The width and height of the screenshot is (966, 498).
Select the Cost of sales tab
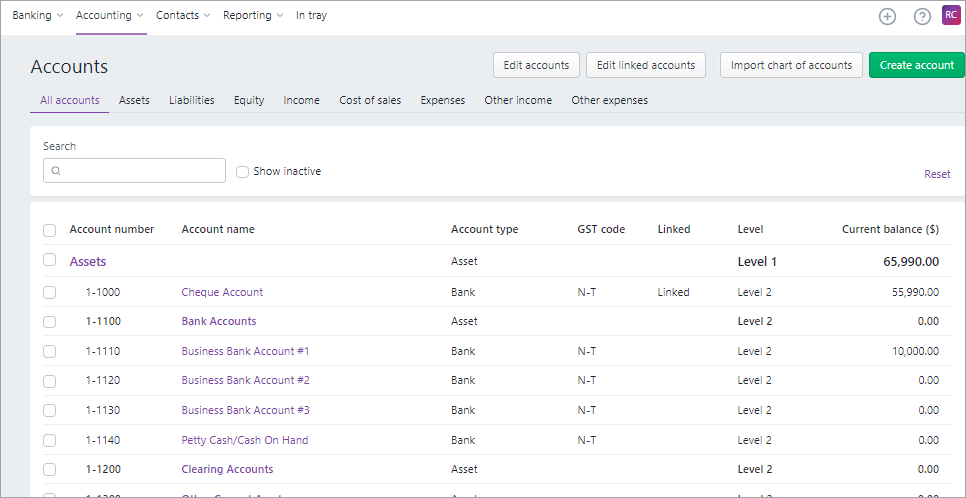pyautogui.click(x=370, y=101)
